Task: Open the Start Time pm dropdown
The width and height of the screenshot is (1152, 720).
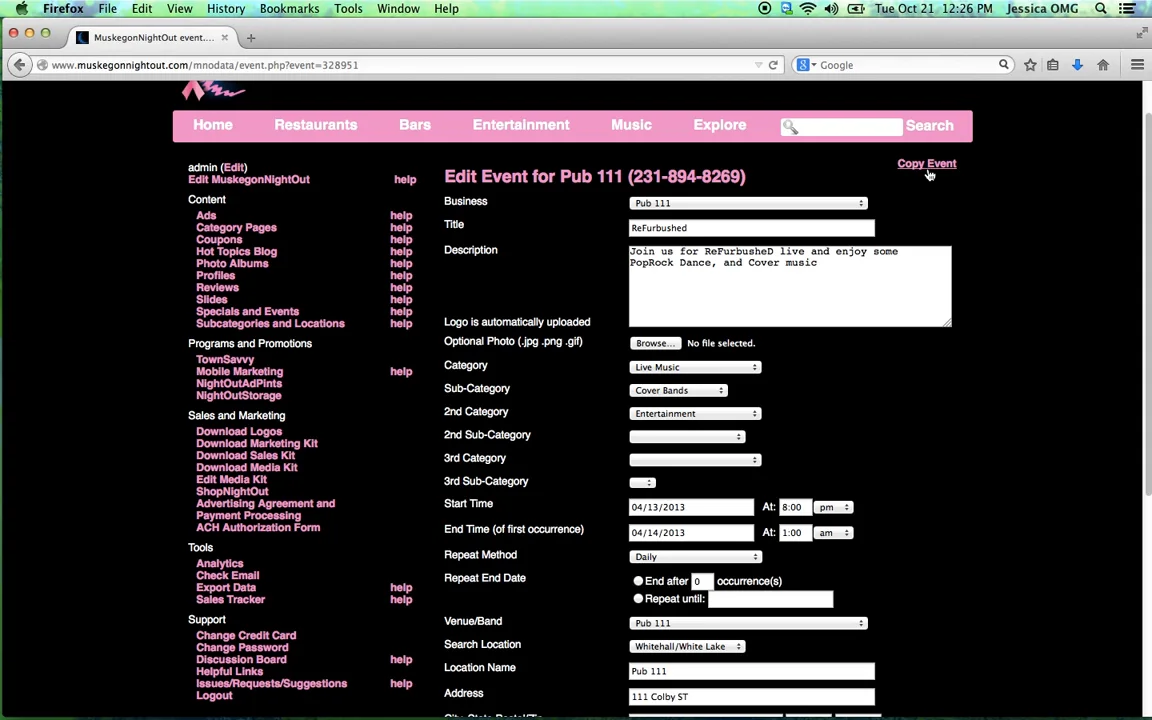Action: tap(833, 508)
